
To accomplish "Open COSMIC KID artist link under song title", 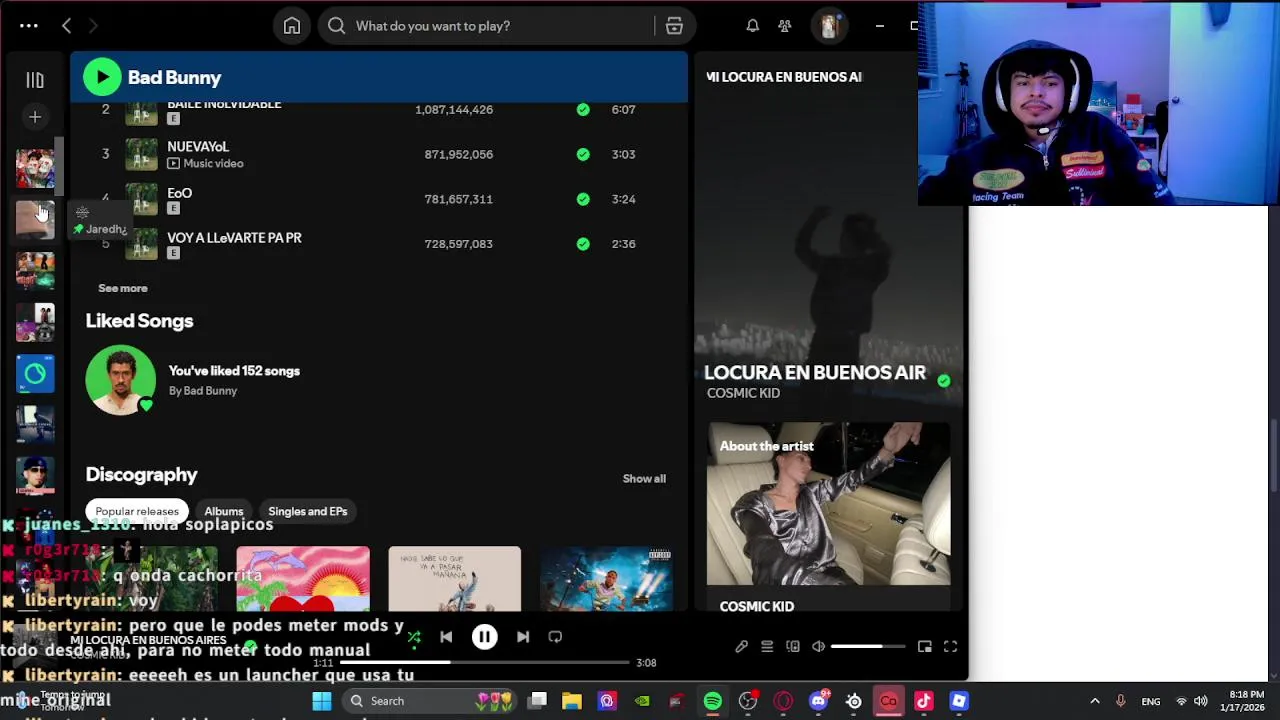I will tap(743, 393).
